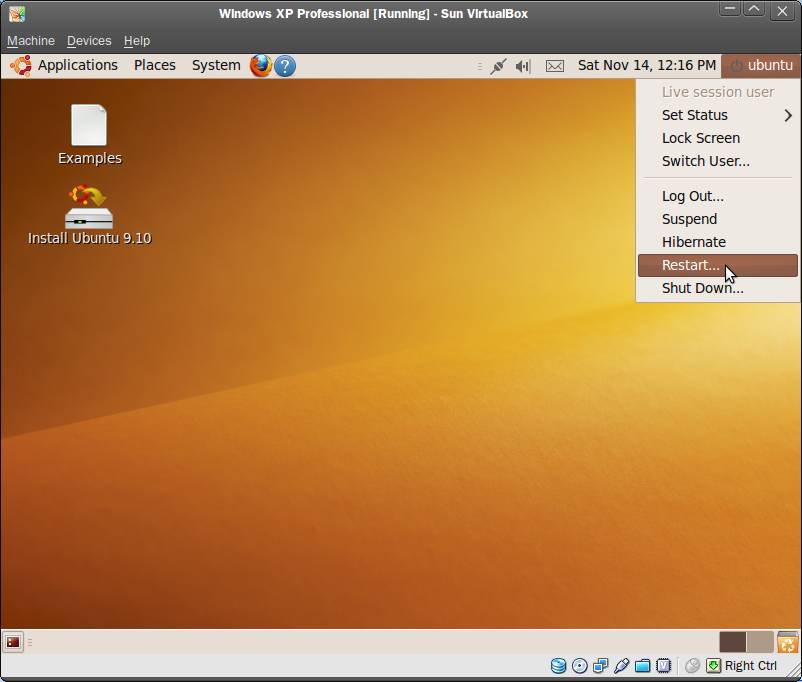Click the Right Ctrl host key label
The image size is (802, 682).
750,666
